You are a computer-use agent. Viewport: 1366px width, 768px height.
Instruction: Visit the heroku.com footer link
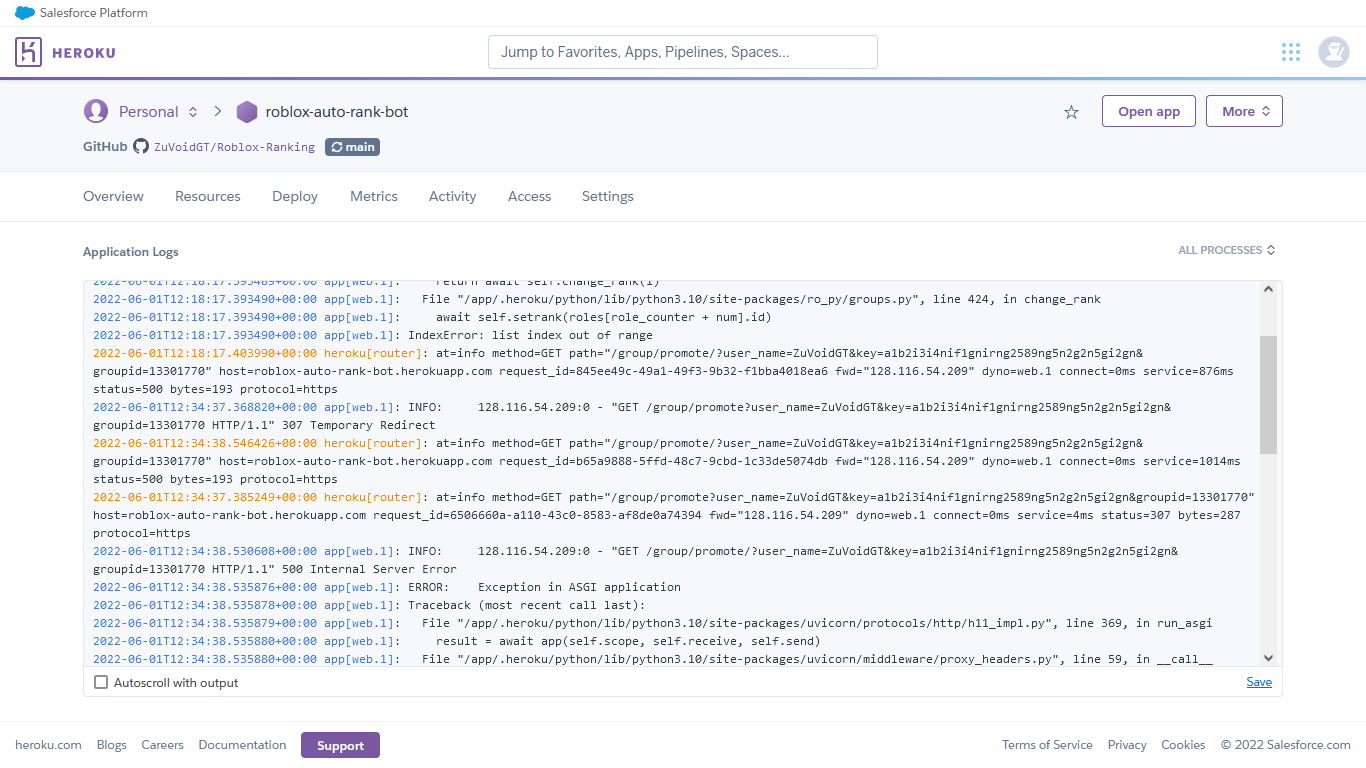pos(48,745)
